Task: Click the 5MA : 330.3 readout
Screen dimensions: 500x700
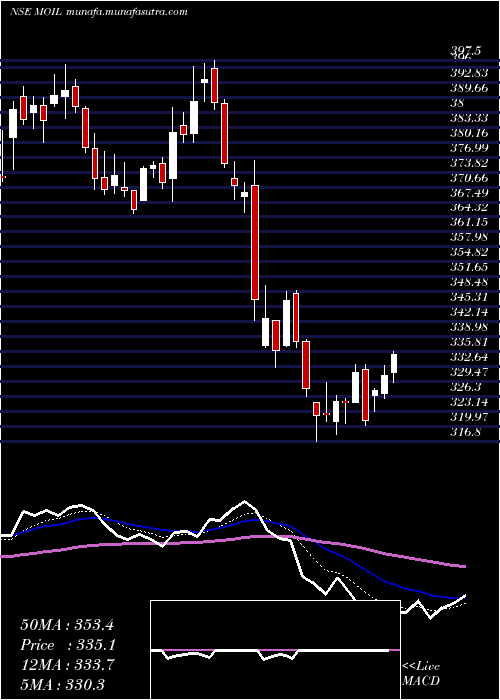Action: (x=62, y=685)
